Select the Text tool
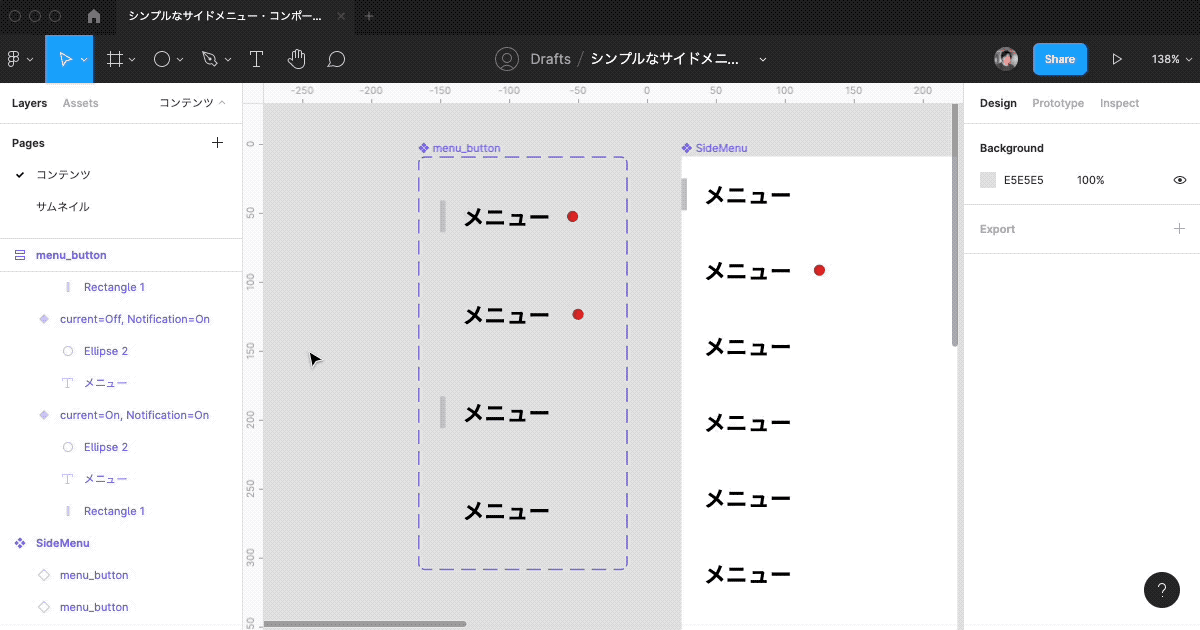This screenshot has height=630, width=1200. [x=256, y=58]
